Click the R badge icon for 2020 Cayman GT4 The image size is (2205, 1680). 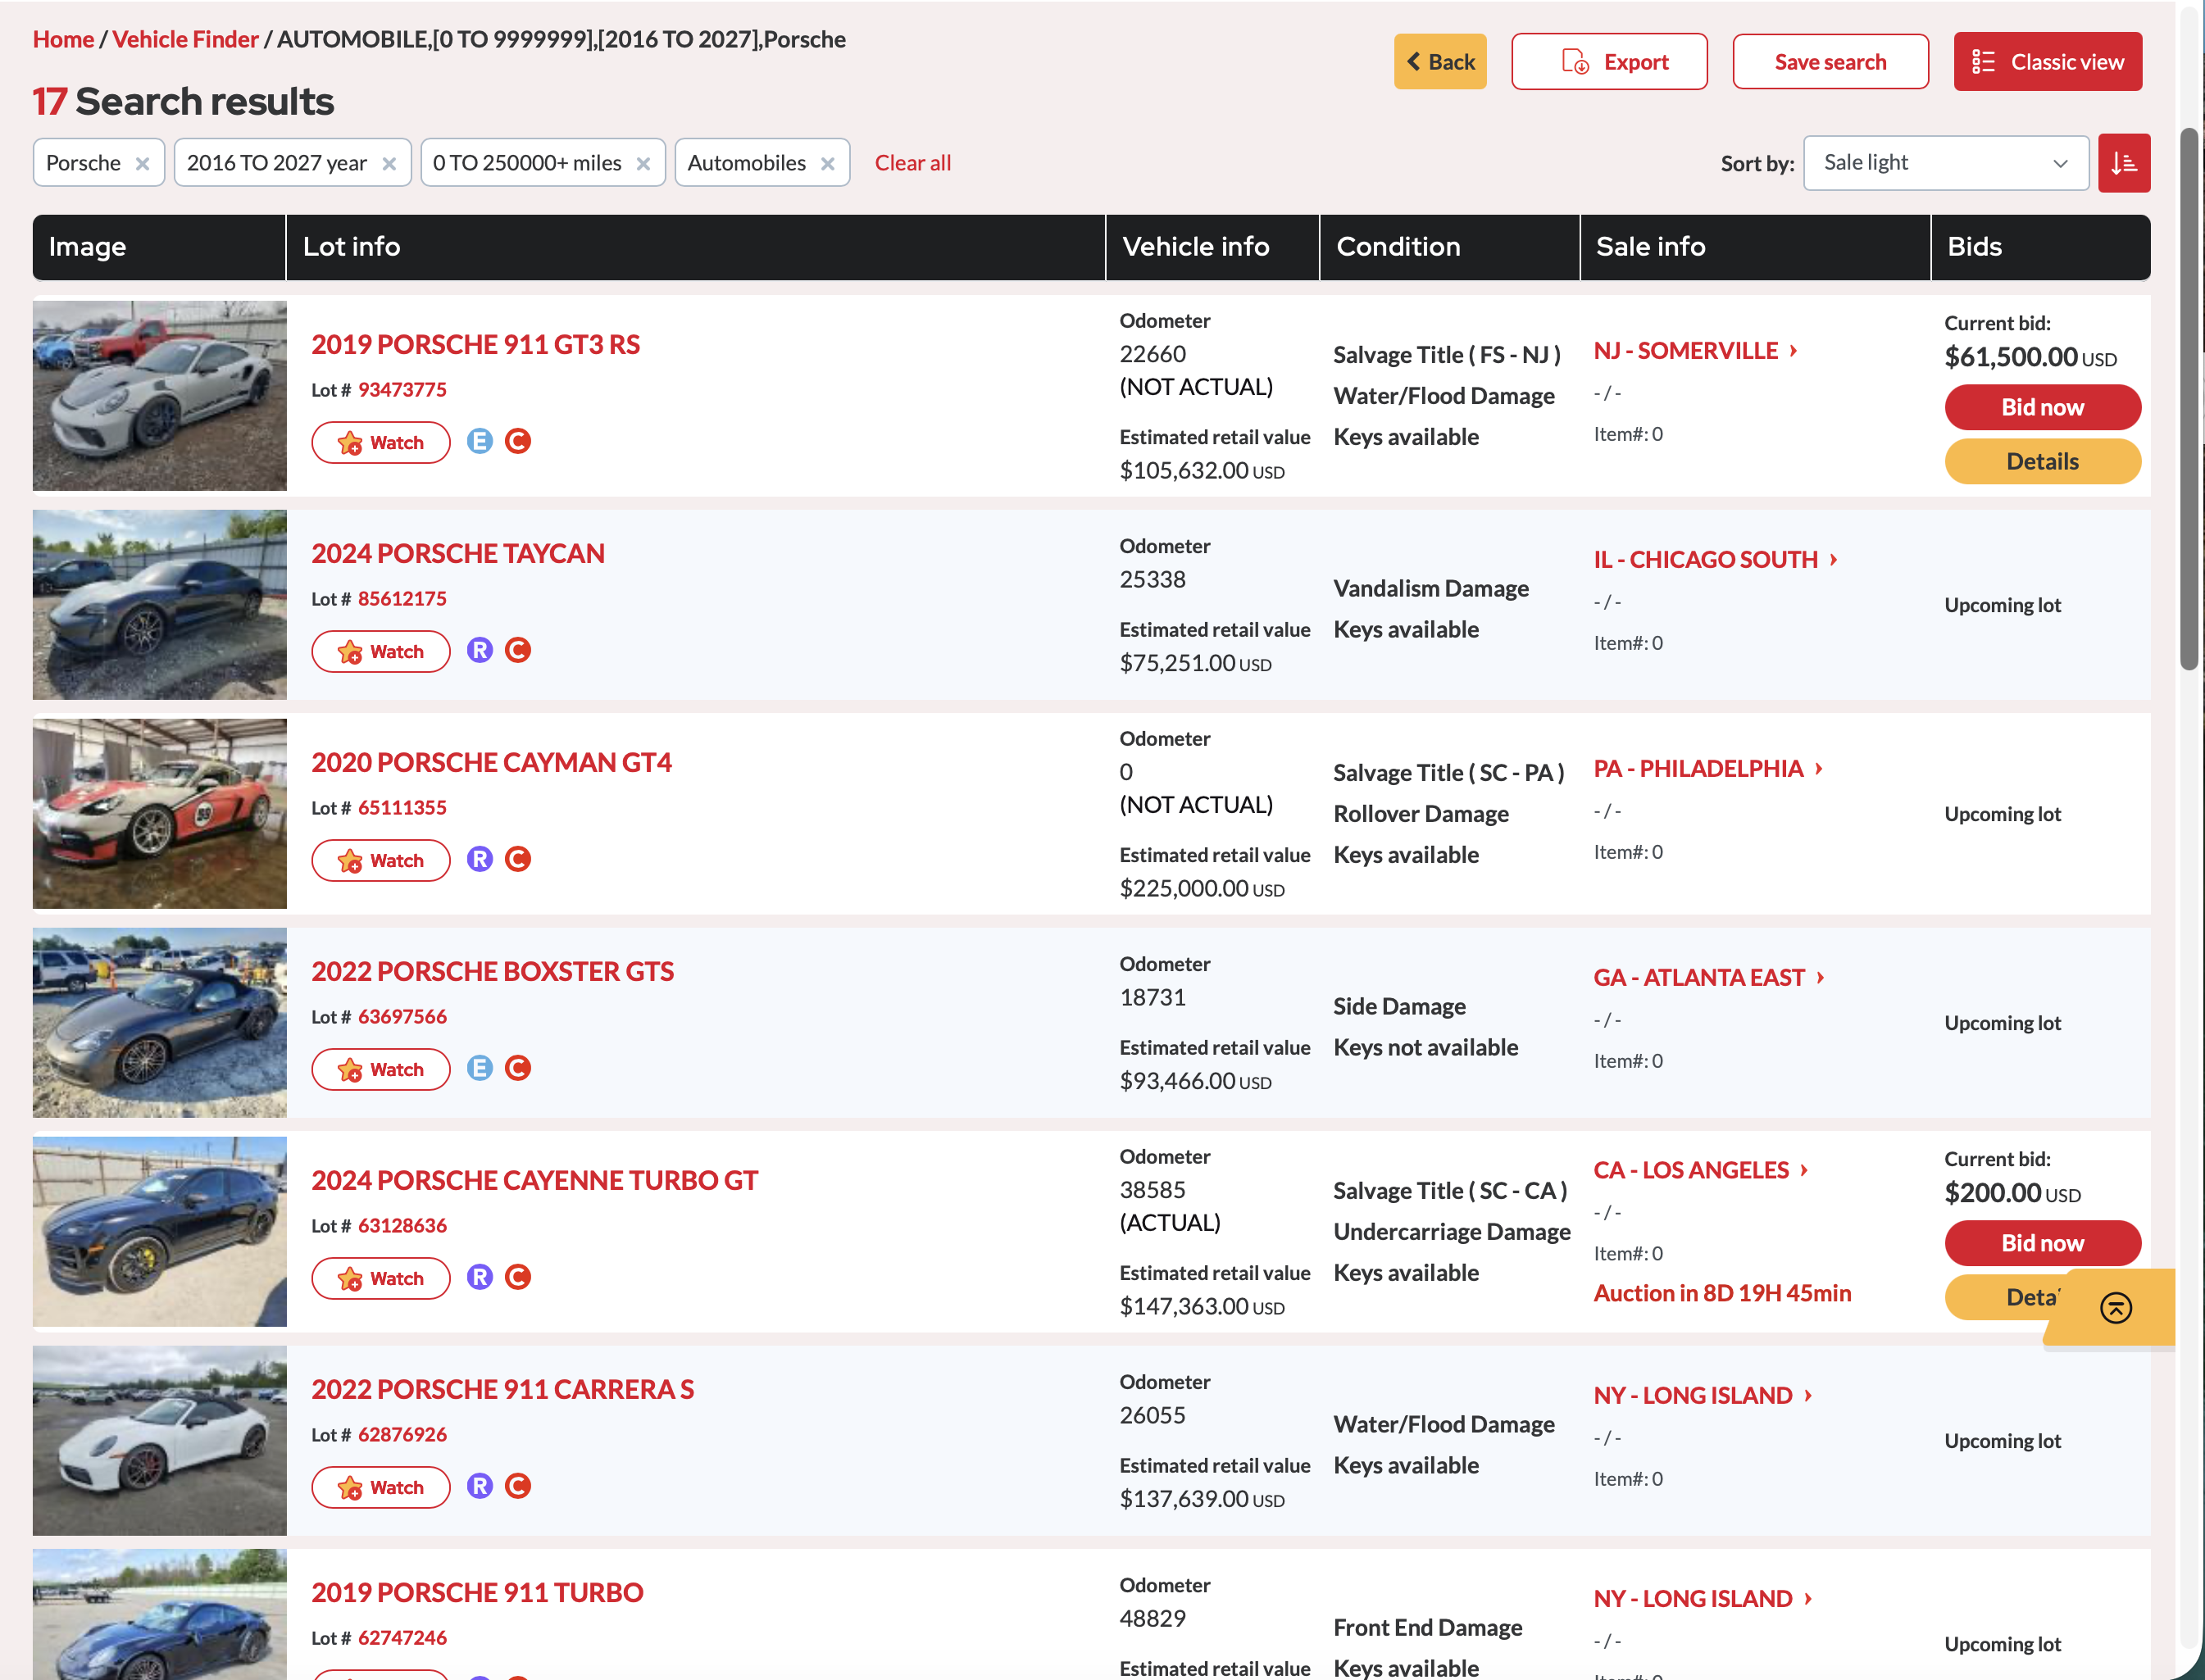click(480, 859)
